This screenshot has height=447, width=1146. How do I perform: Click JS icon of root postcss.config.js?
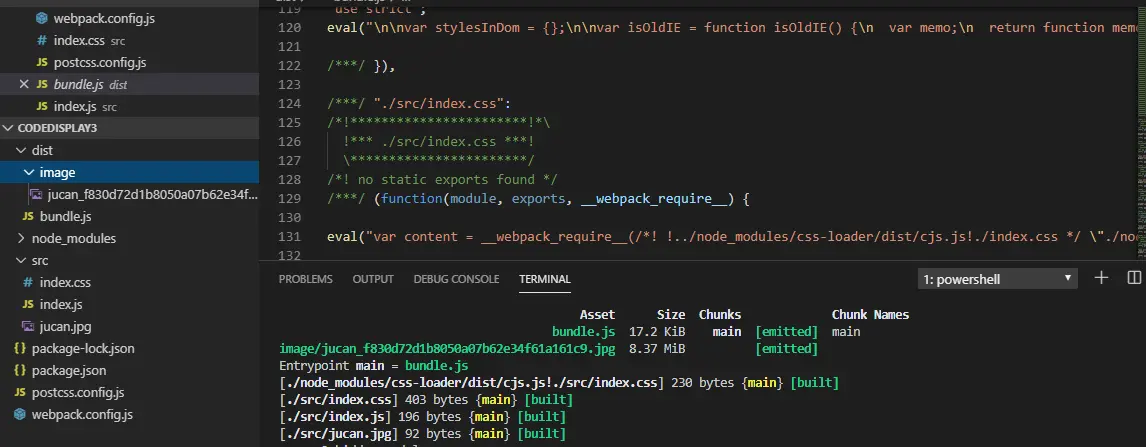(20, 393)
